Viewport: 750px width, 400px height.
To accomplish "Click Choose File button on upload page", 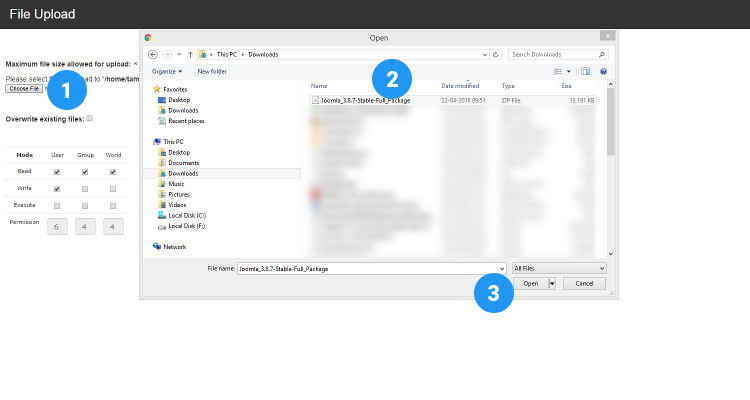I will pyautogui.click(x=24, y=89).
